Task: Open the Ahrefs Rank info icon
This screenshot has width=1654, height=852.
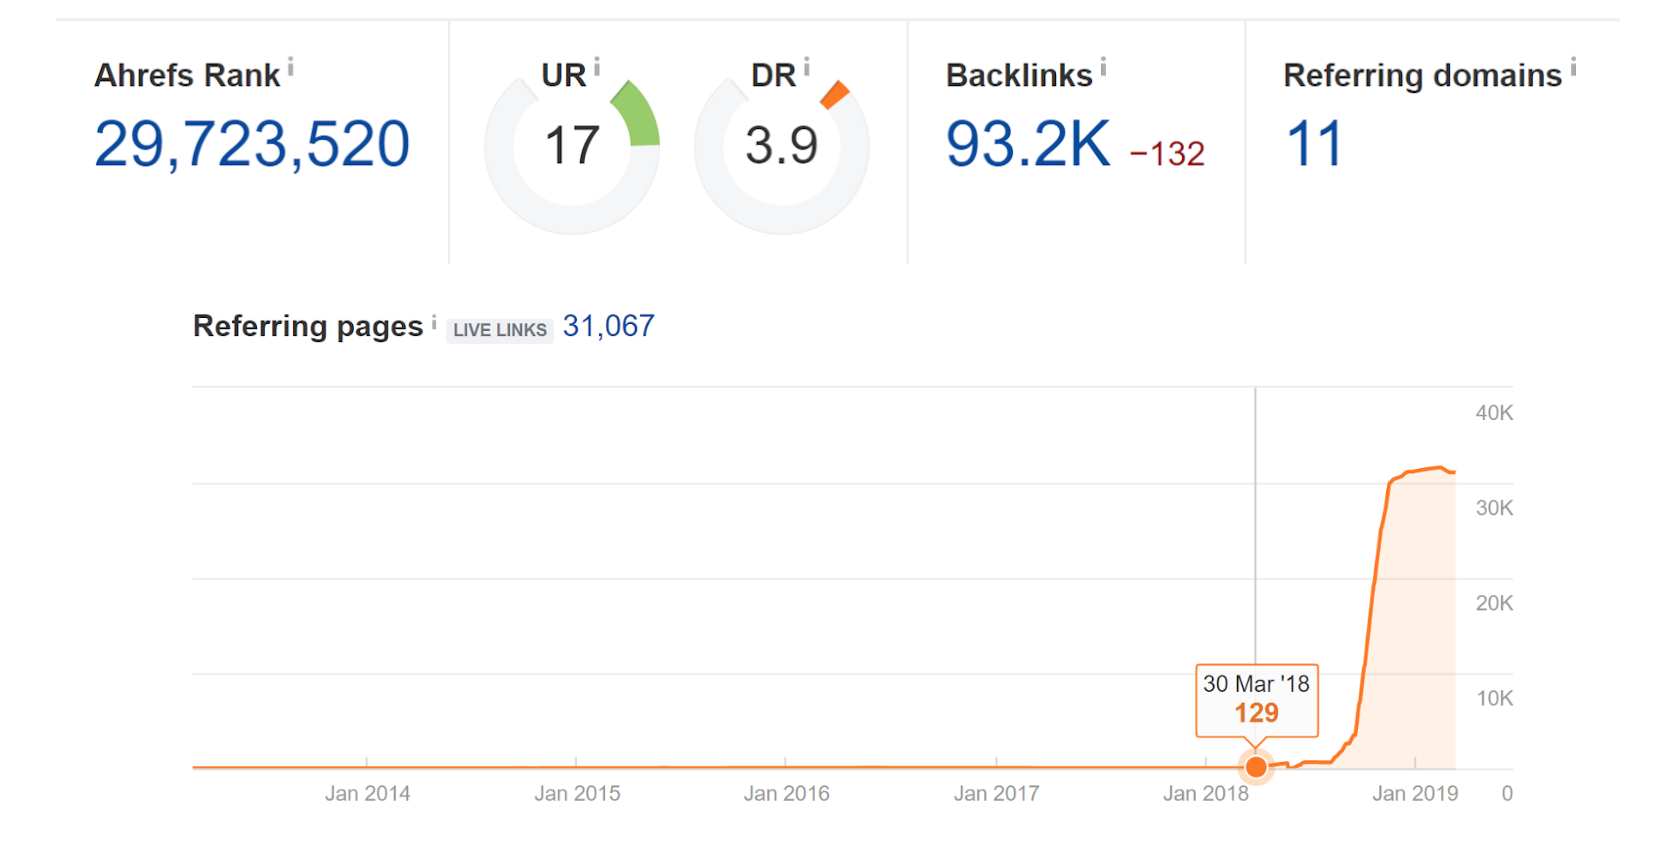Action: (x=290, y=67)
